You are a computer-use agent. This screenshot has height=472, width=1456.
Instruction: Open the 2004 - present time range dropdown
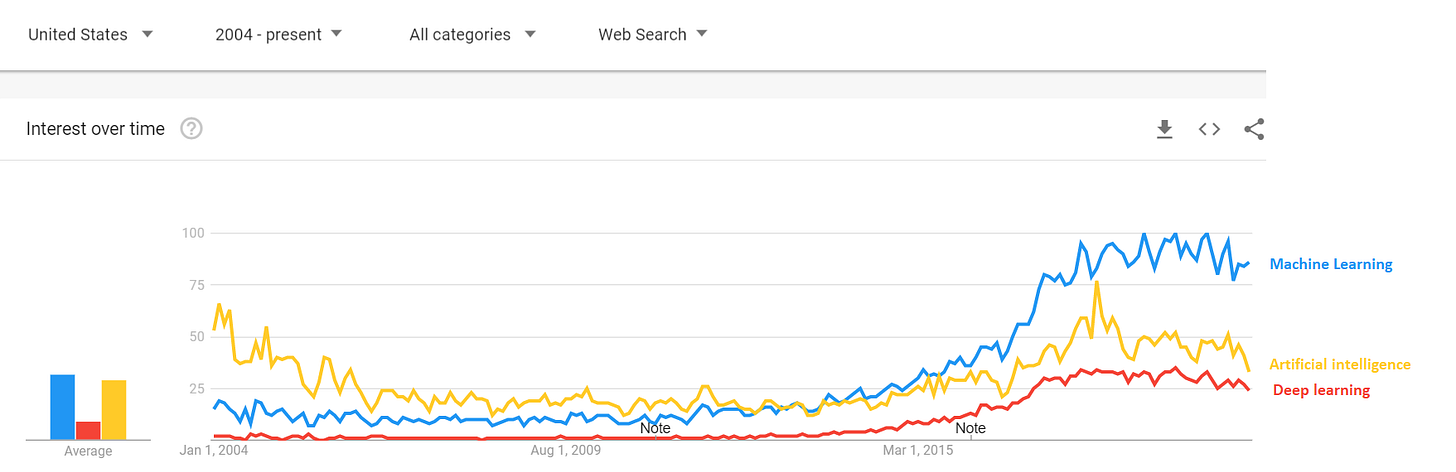point(278,34)
